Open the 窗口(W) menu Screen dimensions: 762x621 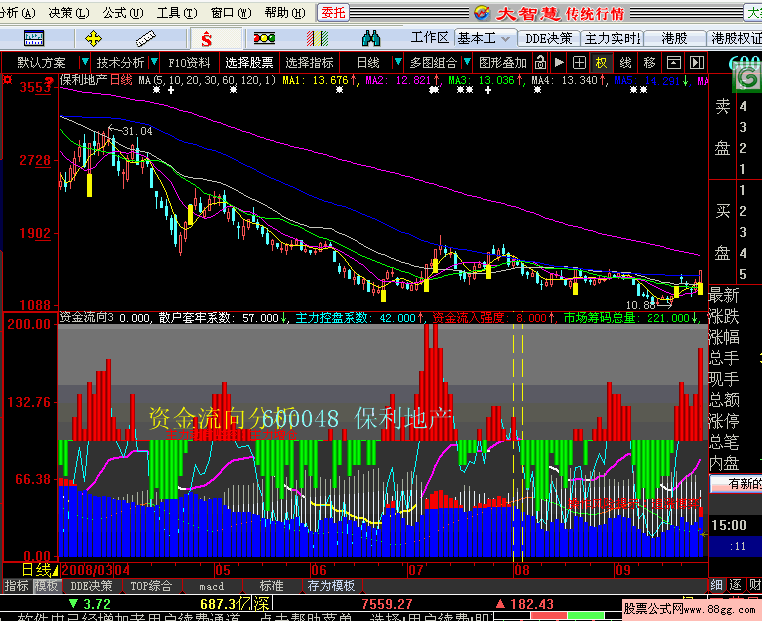[231, 13]
